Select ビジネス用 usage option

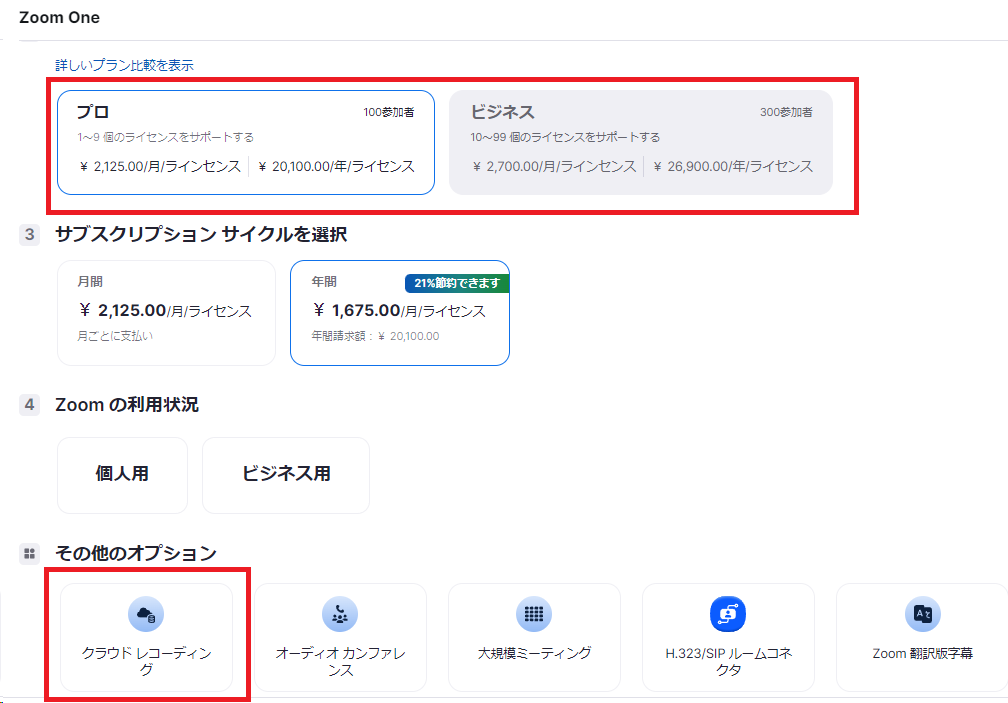286,475
